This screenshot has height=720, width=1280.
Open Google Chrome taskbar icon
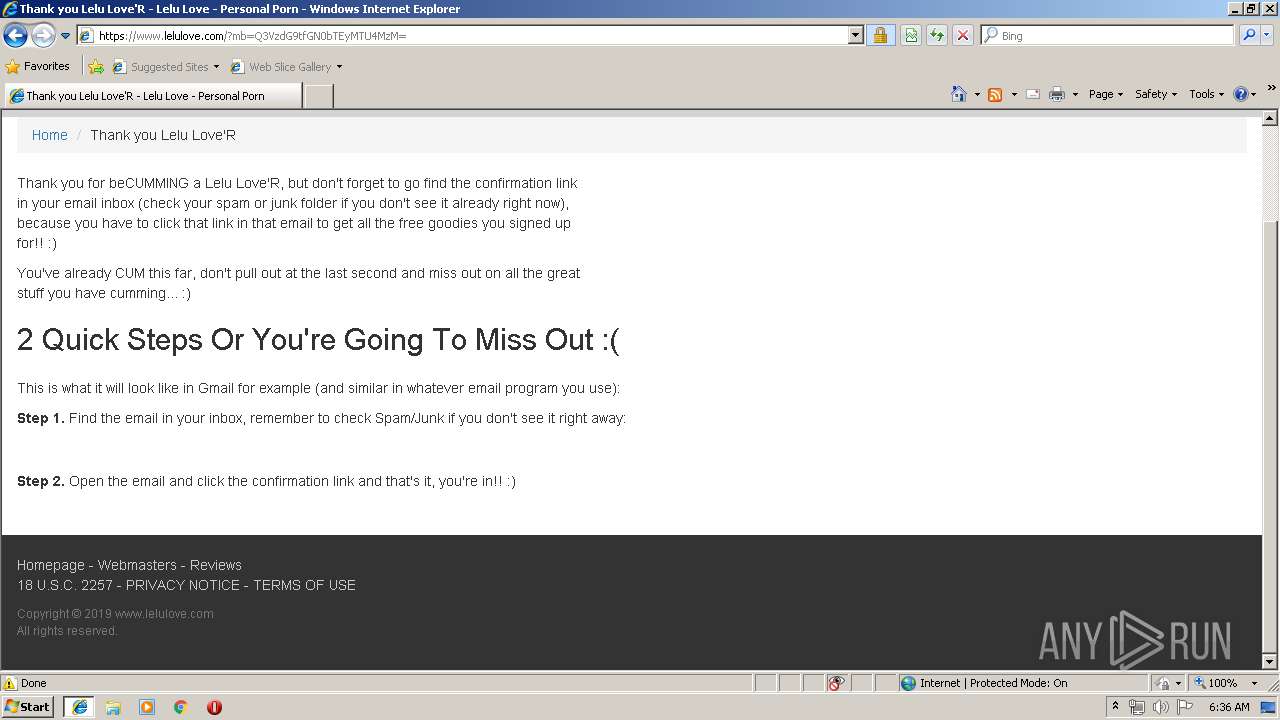(181, 707)
